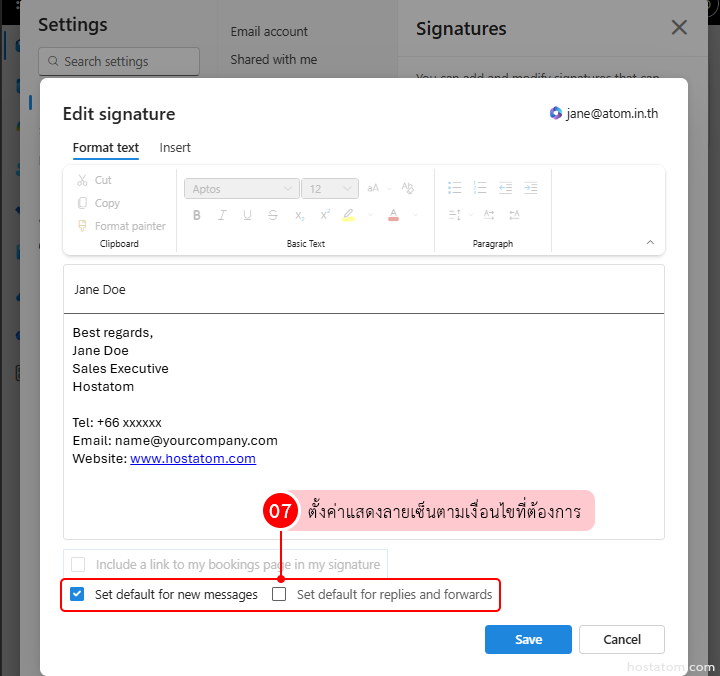The height and width of the screenshot is (676, 720).
Task: Click the Change case aA icon
Action: [x=373, y=188]
